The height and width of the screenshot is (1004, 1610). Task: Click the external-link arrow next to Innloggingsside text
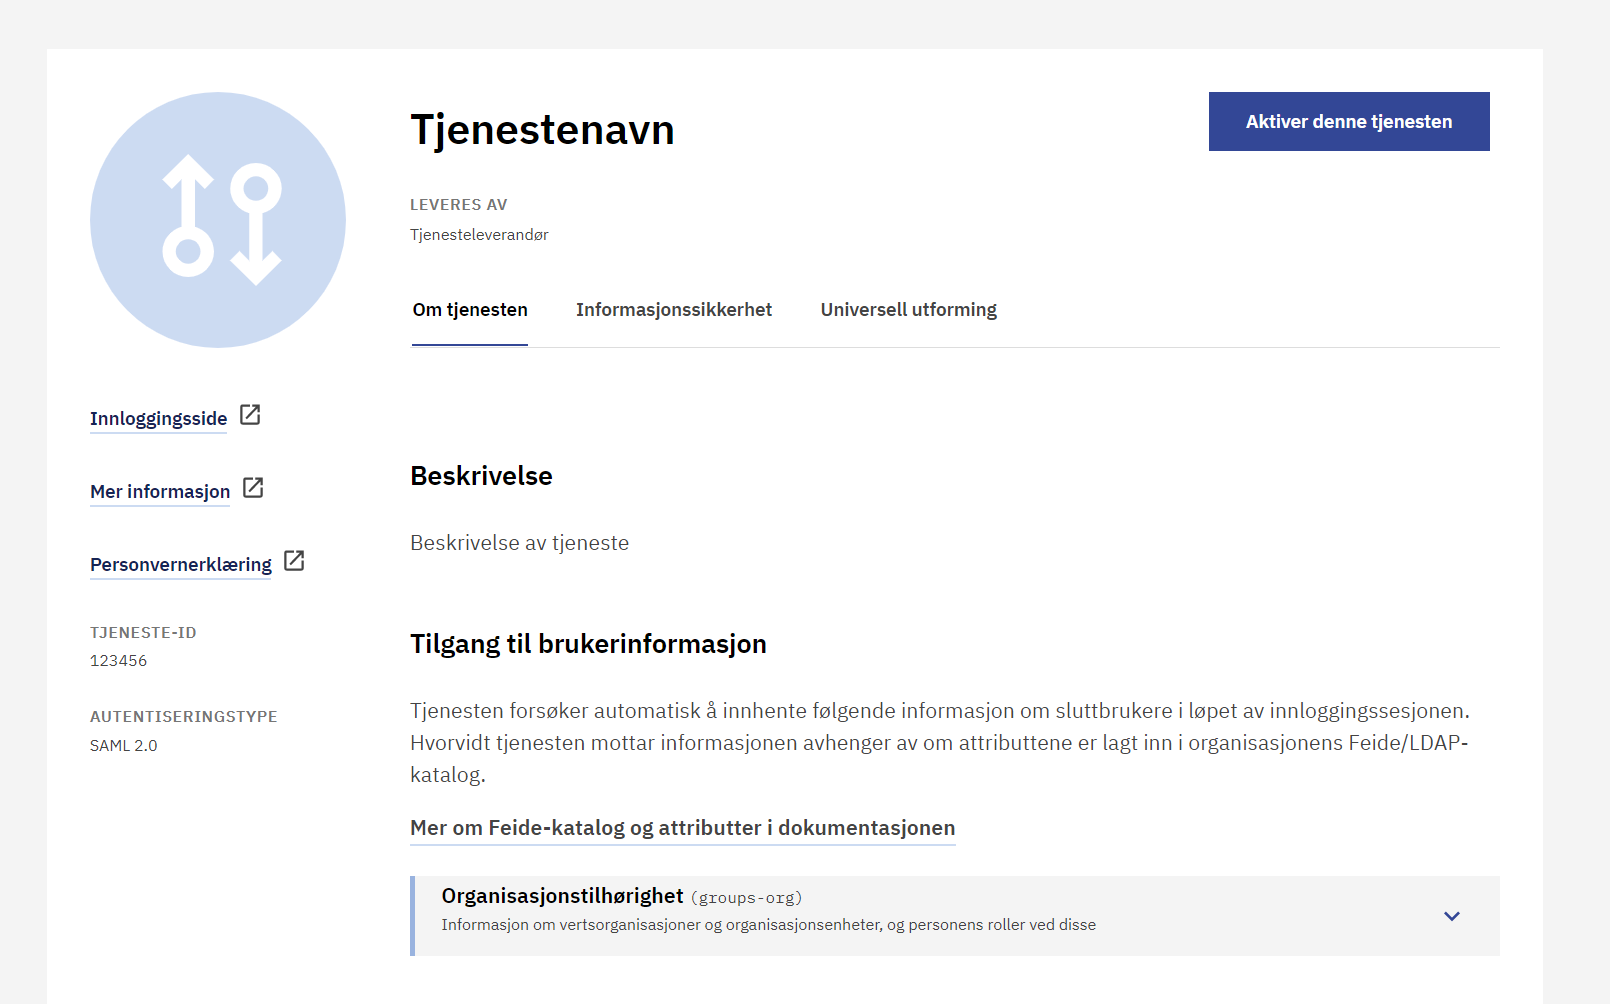(249, 415)
